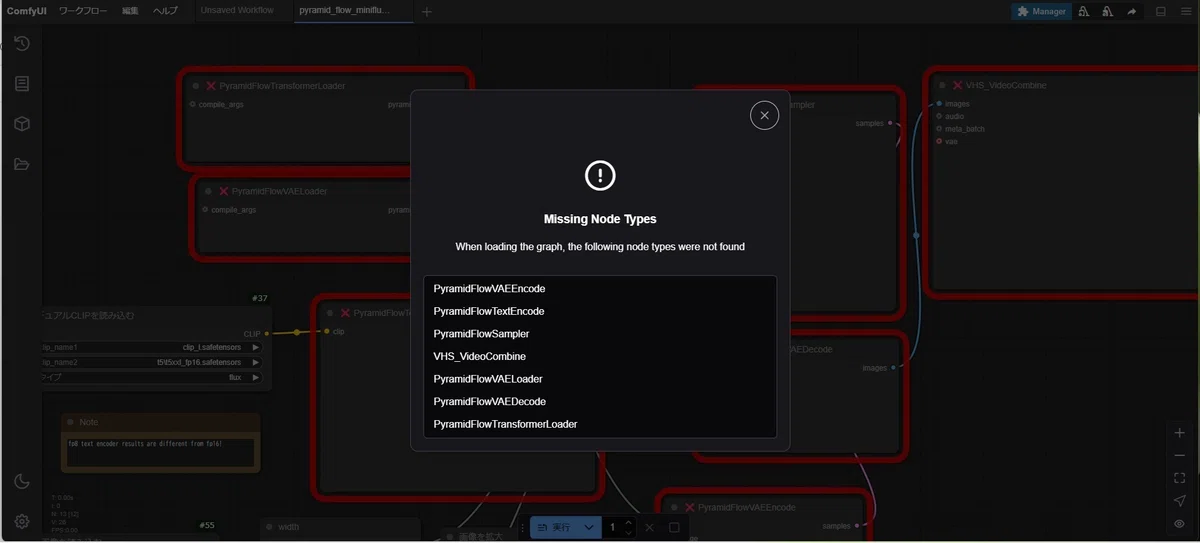This screenshot has width=1200, height=543.
Task: Click next arrow on clip_l.safetensors field
Action: pos(256,347)
